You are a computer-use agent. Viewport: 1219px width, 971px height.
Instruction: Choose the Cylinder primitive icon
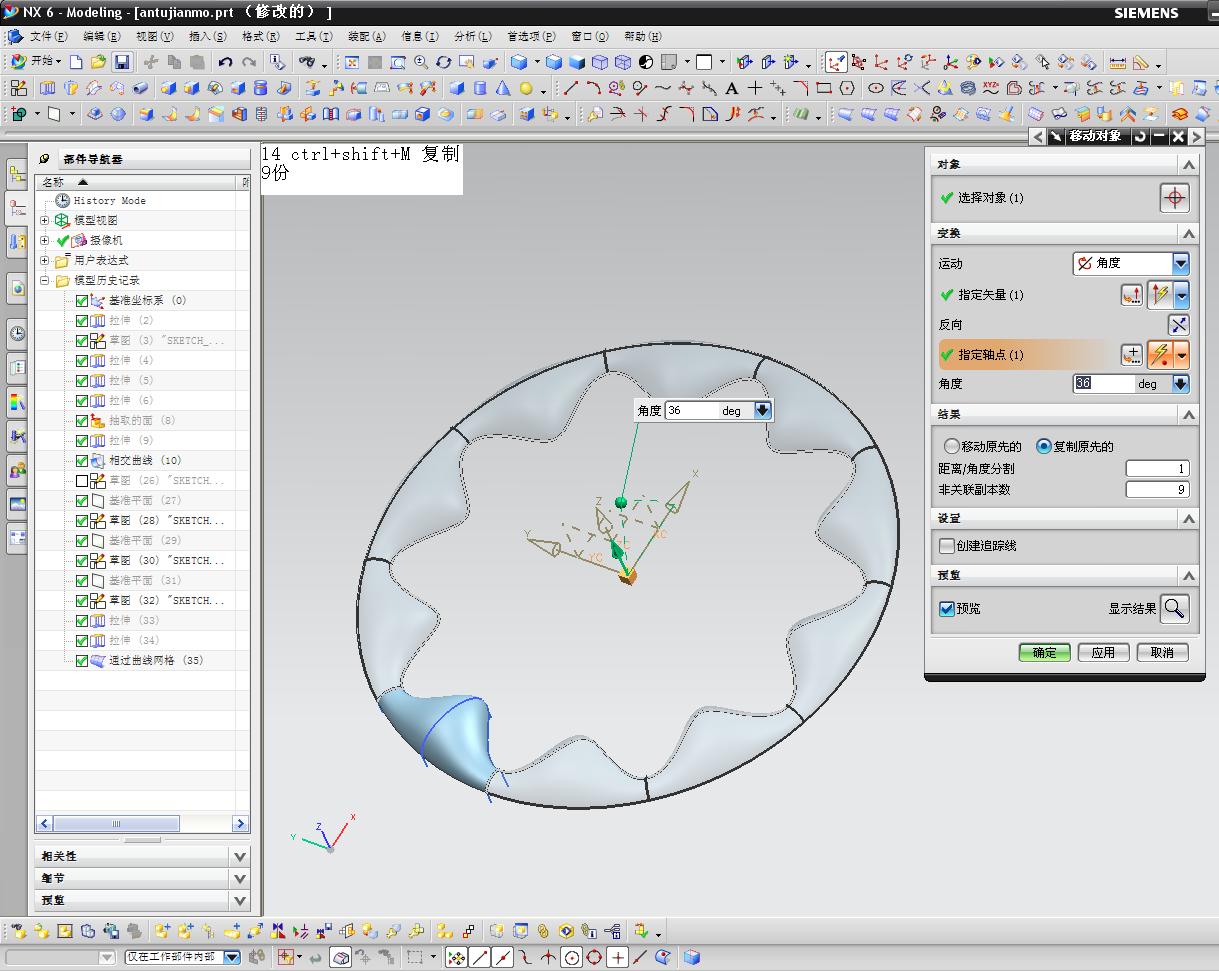coord(480,88)
